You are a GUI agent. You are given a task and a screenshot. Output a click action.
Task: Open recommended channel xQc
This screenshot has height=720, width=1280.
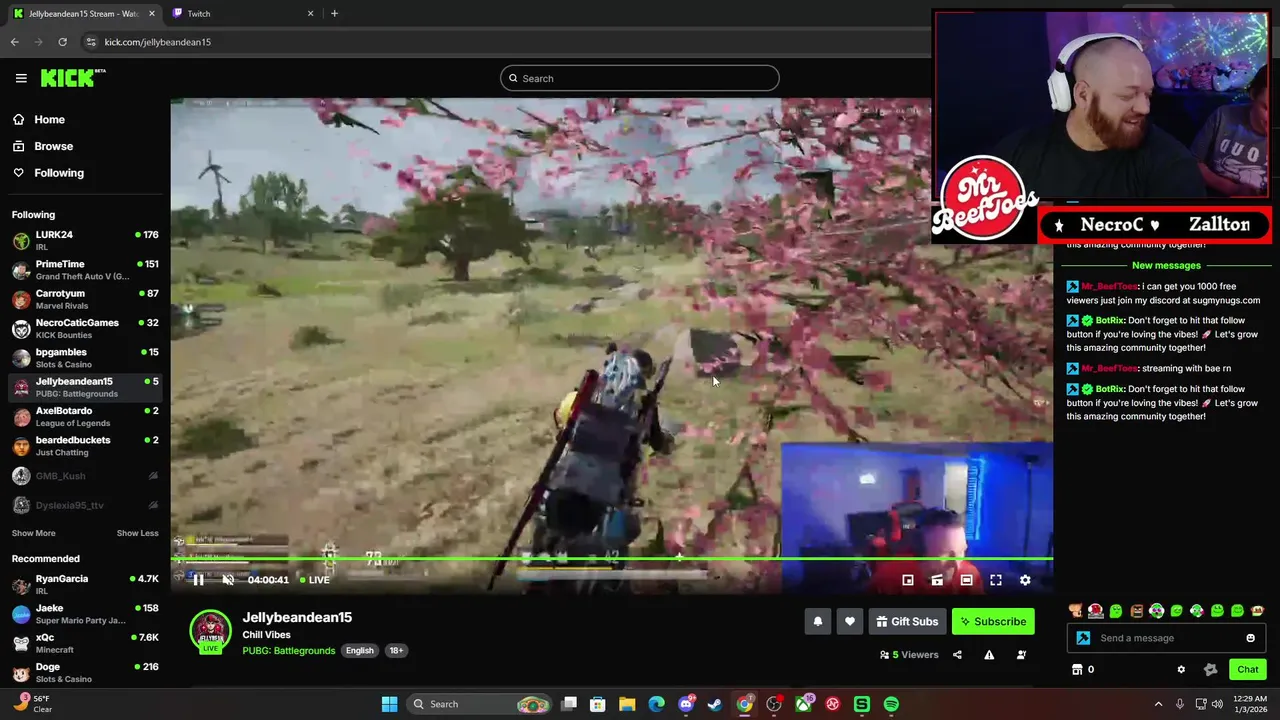tap(85, 642)
